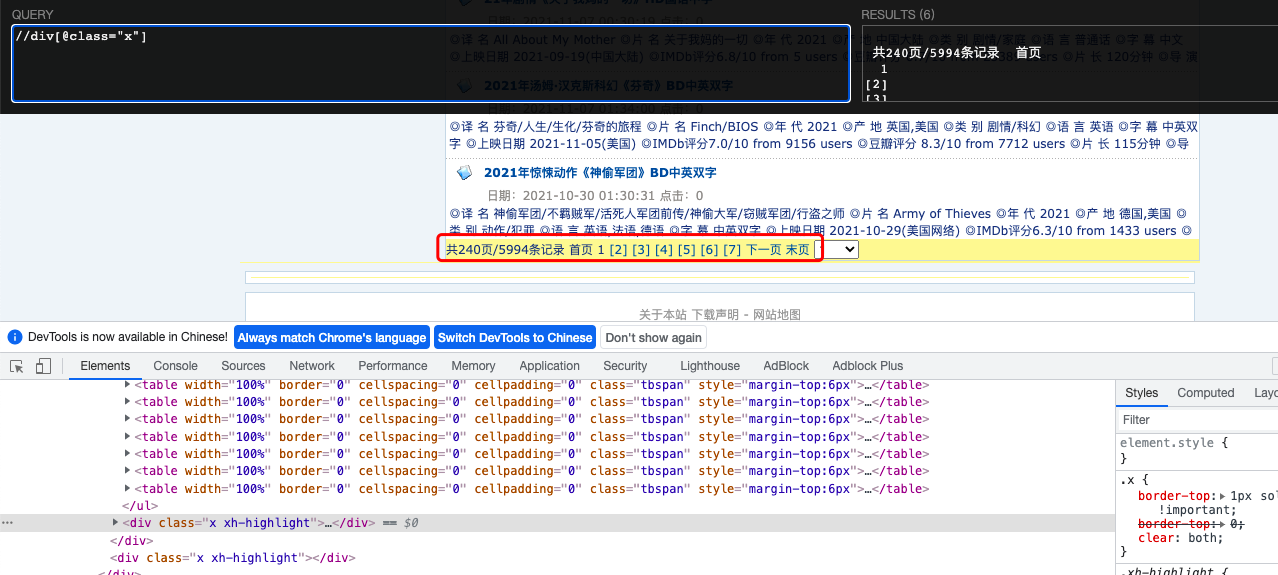The width and height of the screenshot is (1278, 575).
Task: Click the 共240页/5994条记录 text in RESULTS panel
Action: (936, 53)
